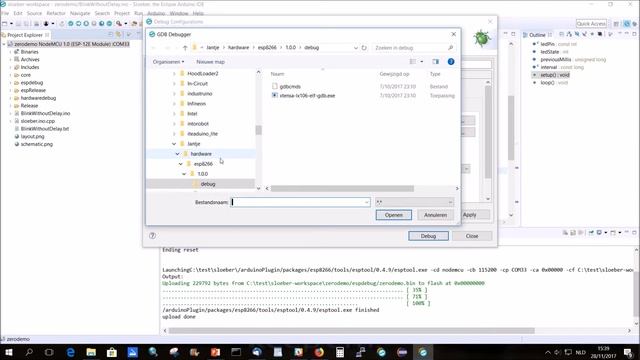Click the taskbar search icon

[29, 352]
